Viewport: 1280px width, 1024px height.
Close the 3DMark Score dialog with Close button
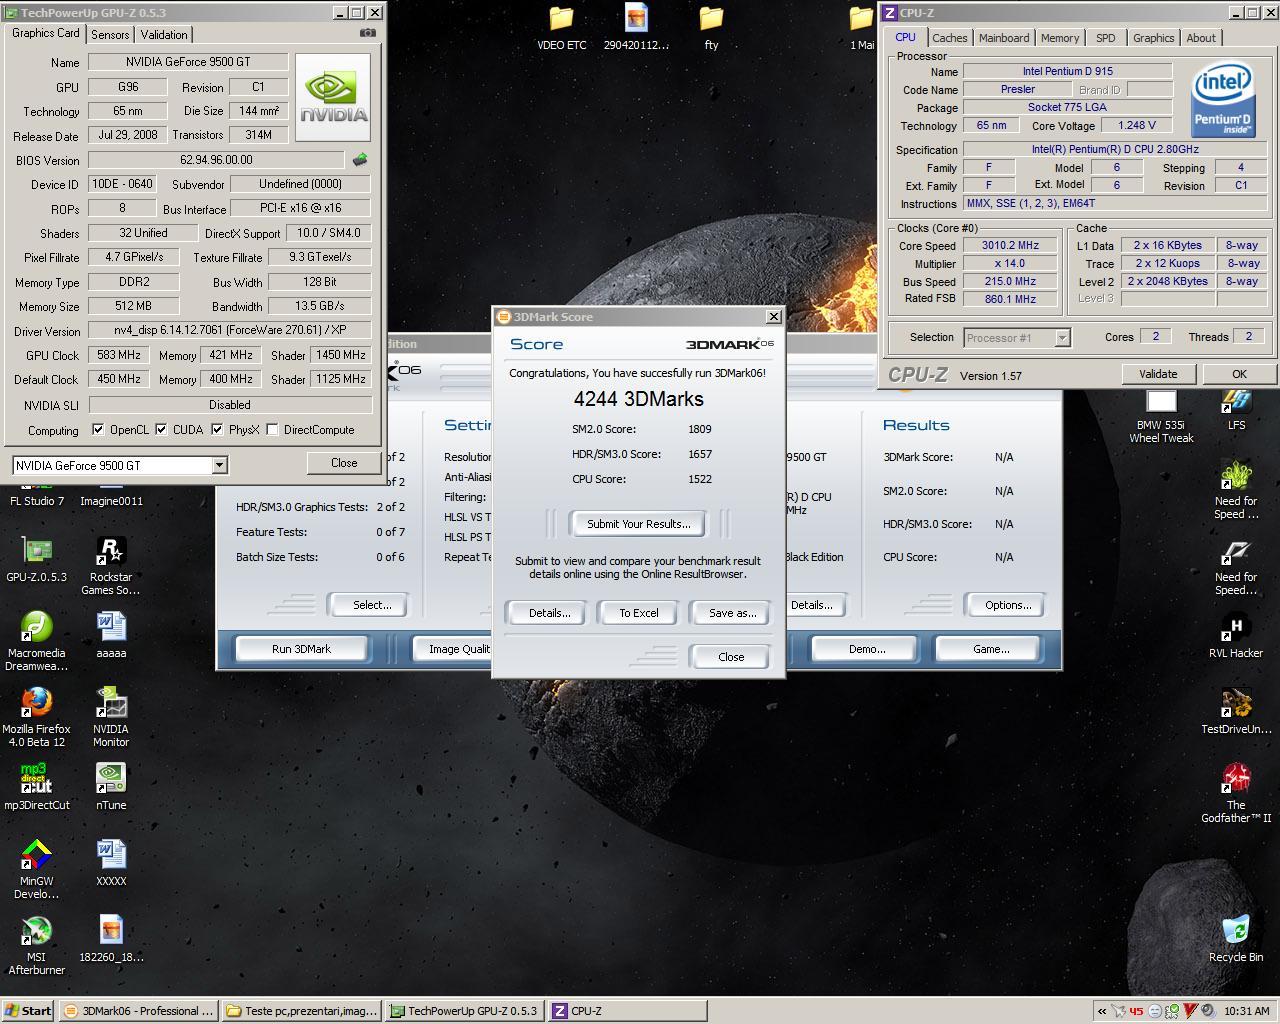(x=731, y=657)
